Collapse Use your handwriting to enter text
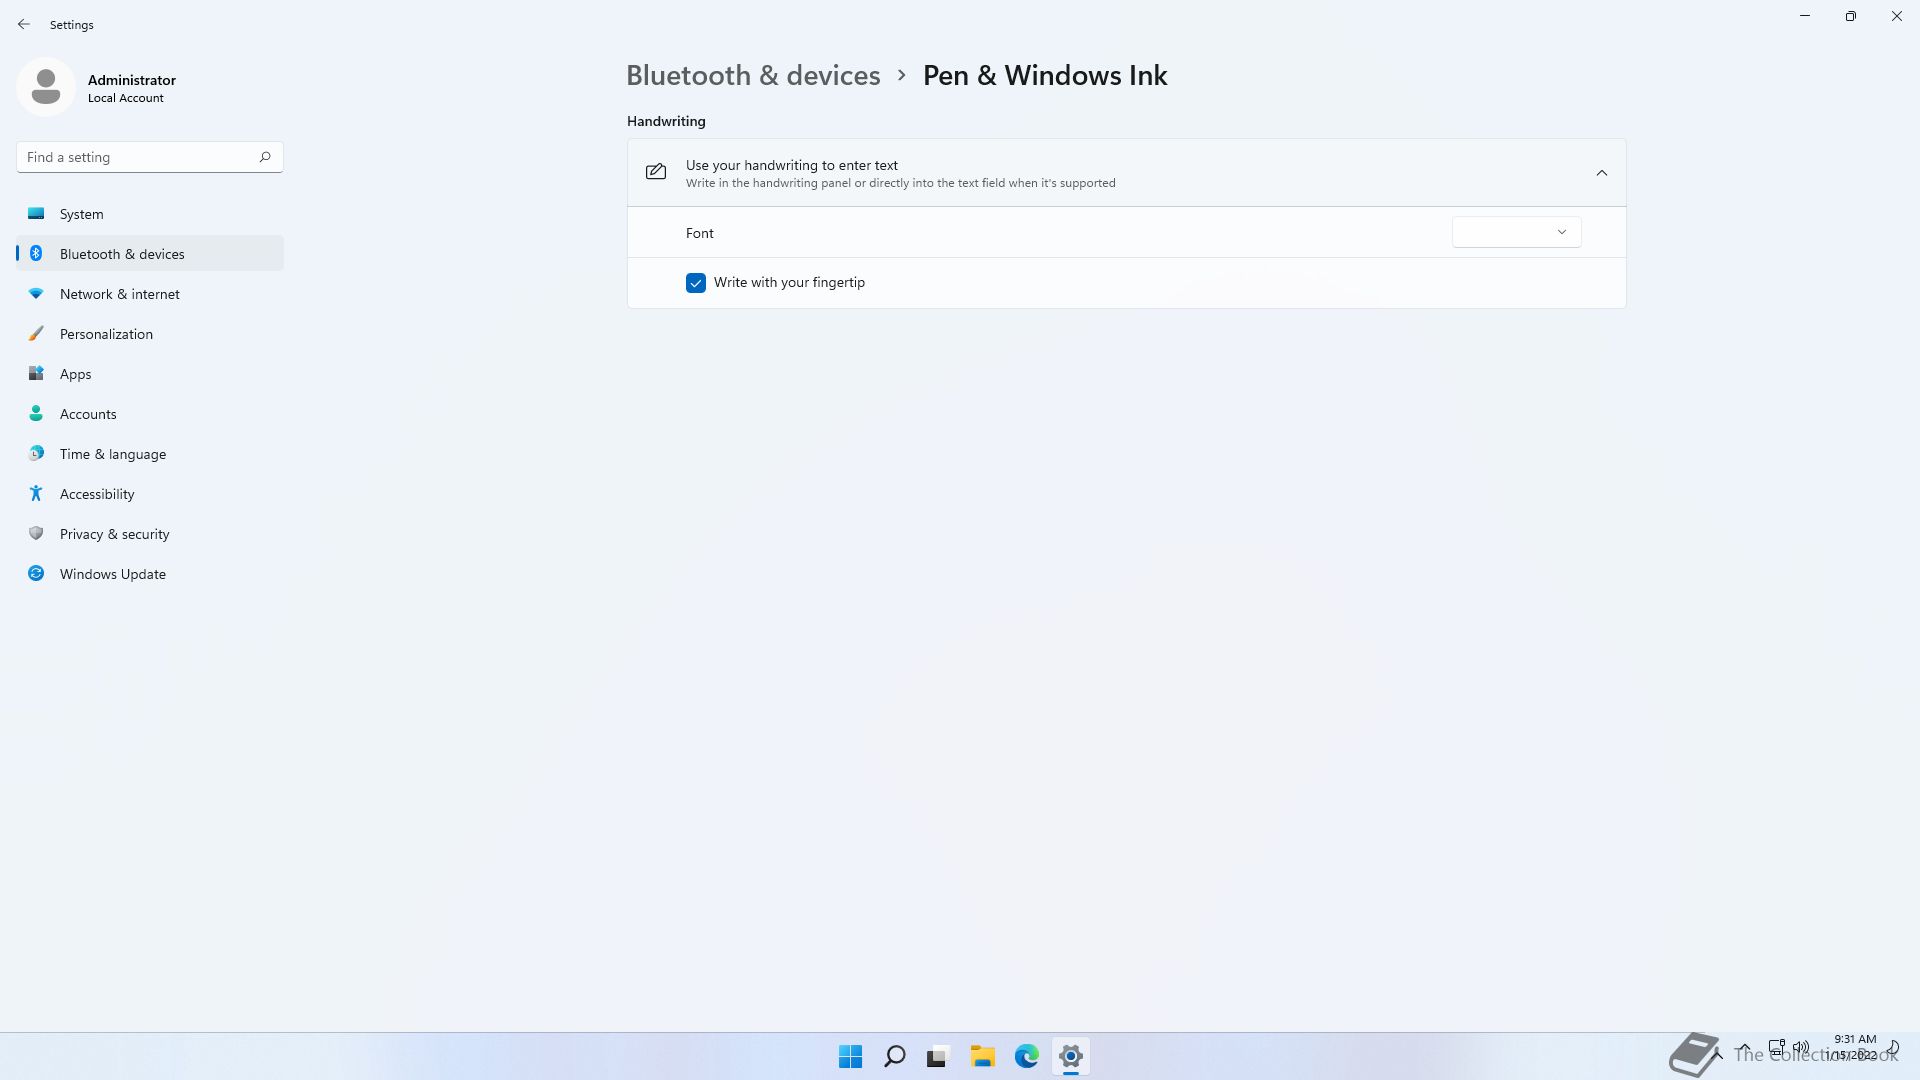Screen dimensions: 1920x1080 [x=1602, y=173]
